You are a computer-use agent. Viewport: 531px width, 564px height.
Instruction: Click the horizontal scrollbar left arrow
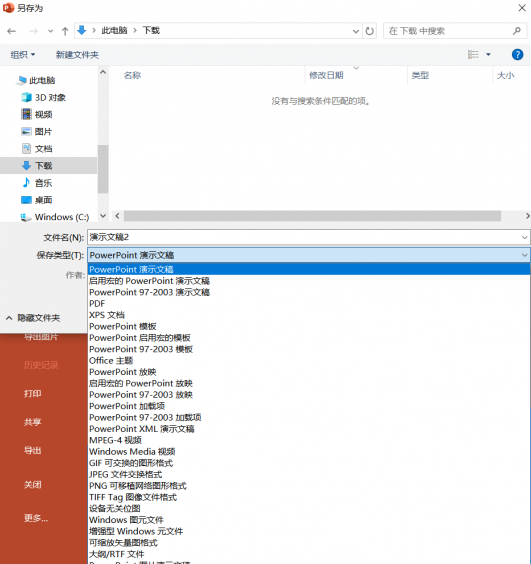(117, 216)
